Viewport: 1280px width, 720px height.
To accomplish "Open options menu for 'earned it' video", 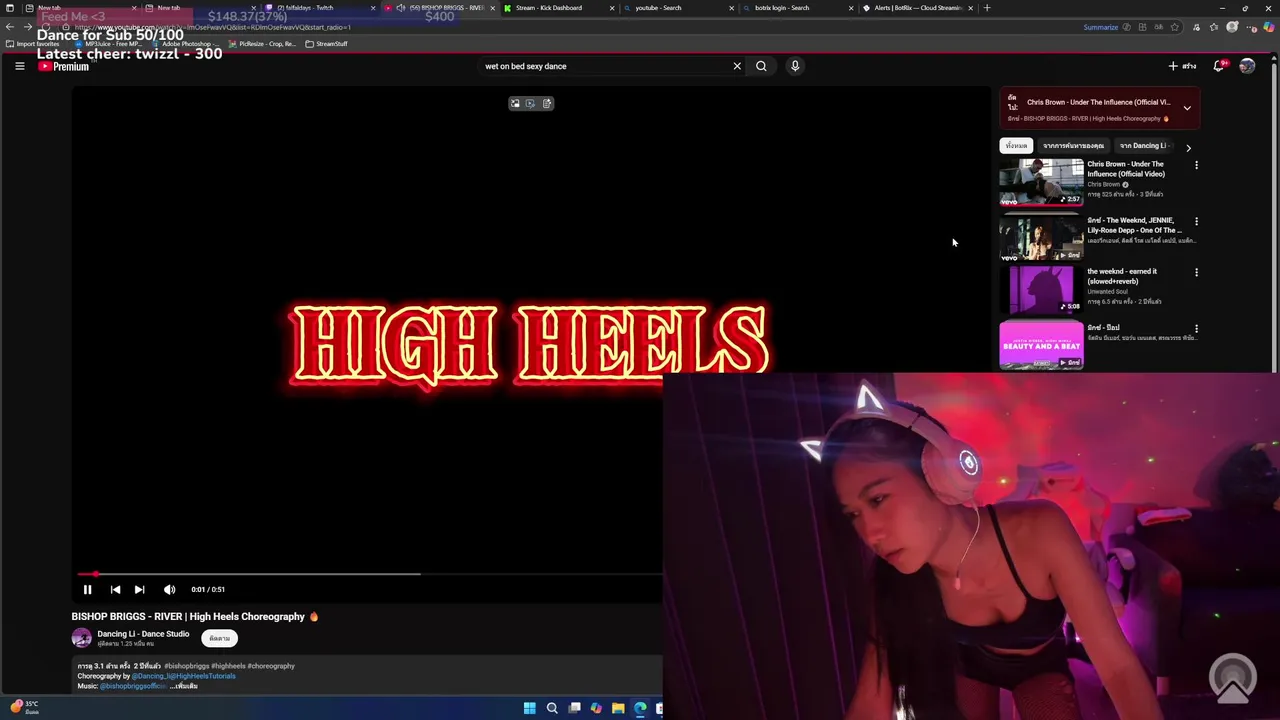I will [x=1196, y=272].
